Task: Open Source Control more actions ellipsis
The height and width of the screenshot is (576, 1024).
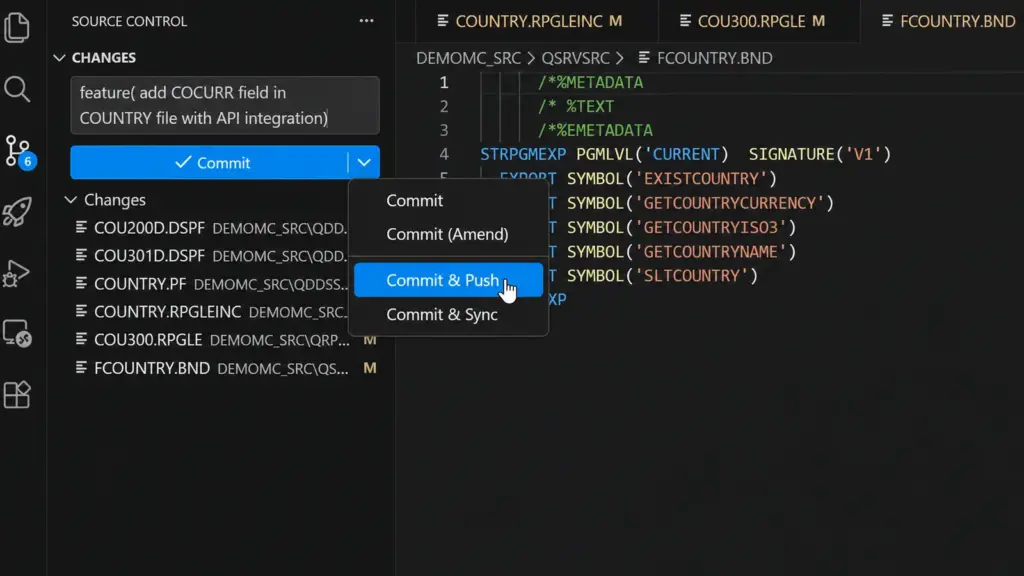Action: 366,21
